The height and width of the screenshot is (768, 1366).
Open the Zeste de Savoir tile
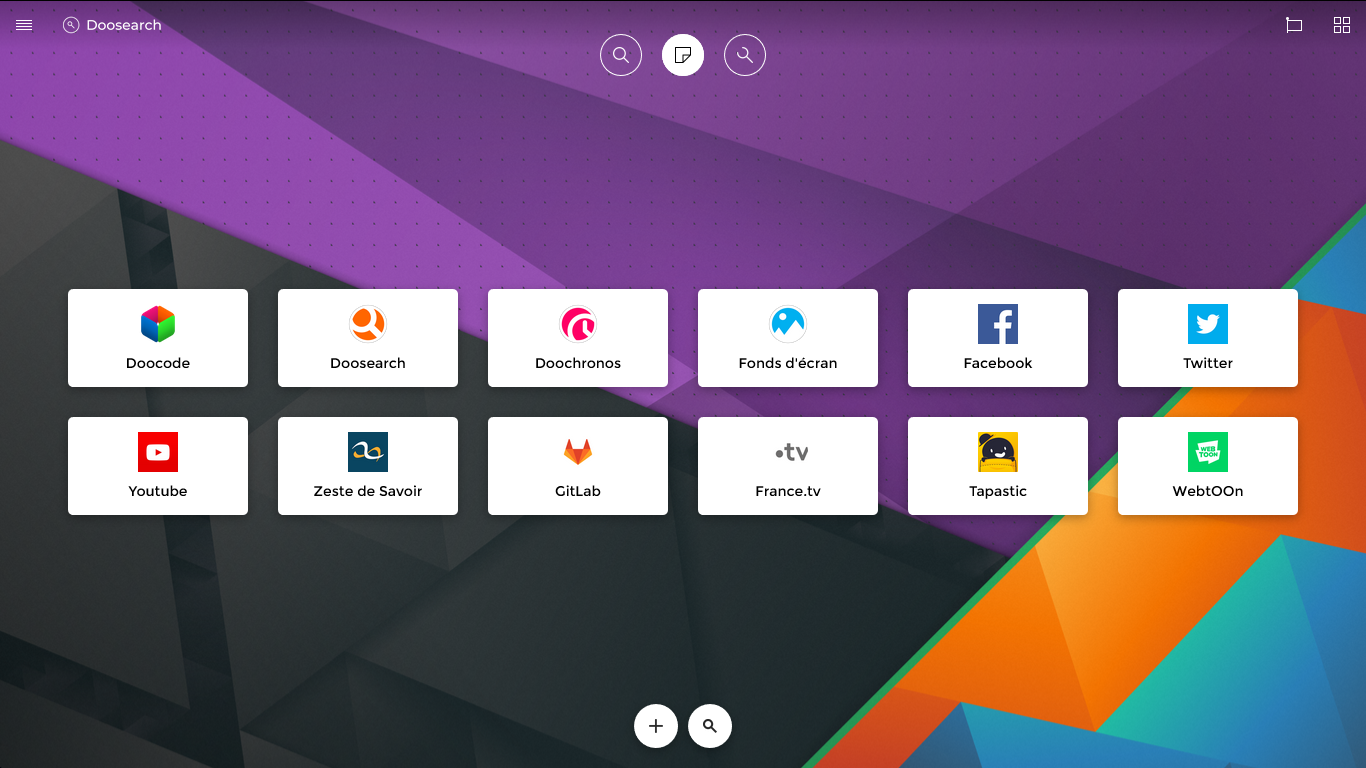pyautogui.click(x=368, y=466)
